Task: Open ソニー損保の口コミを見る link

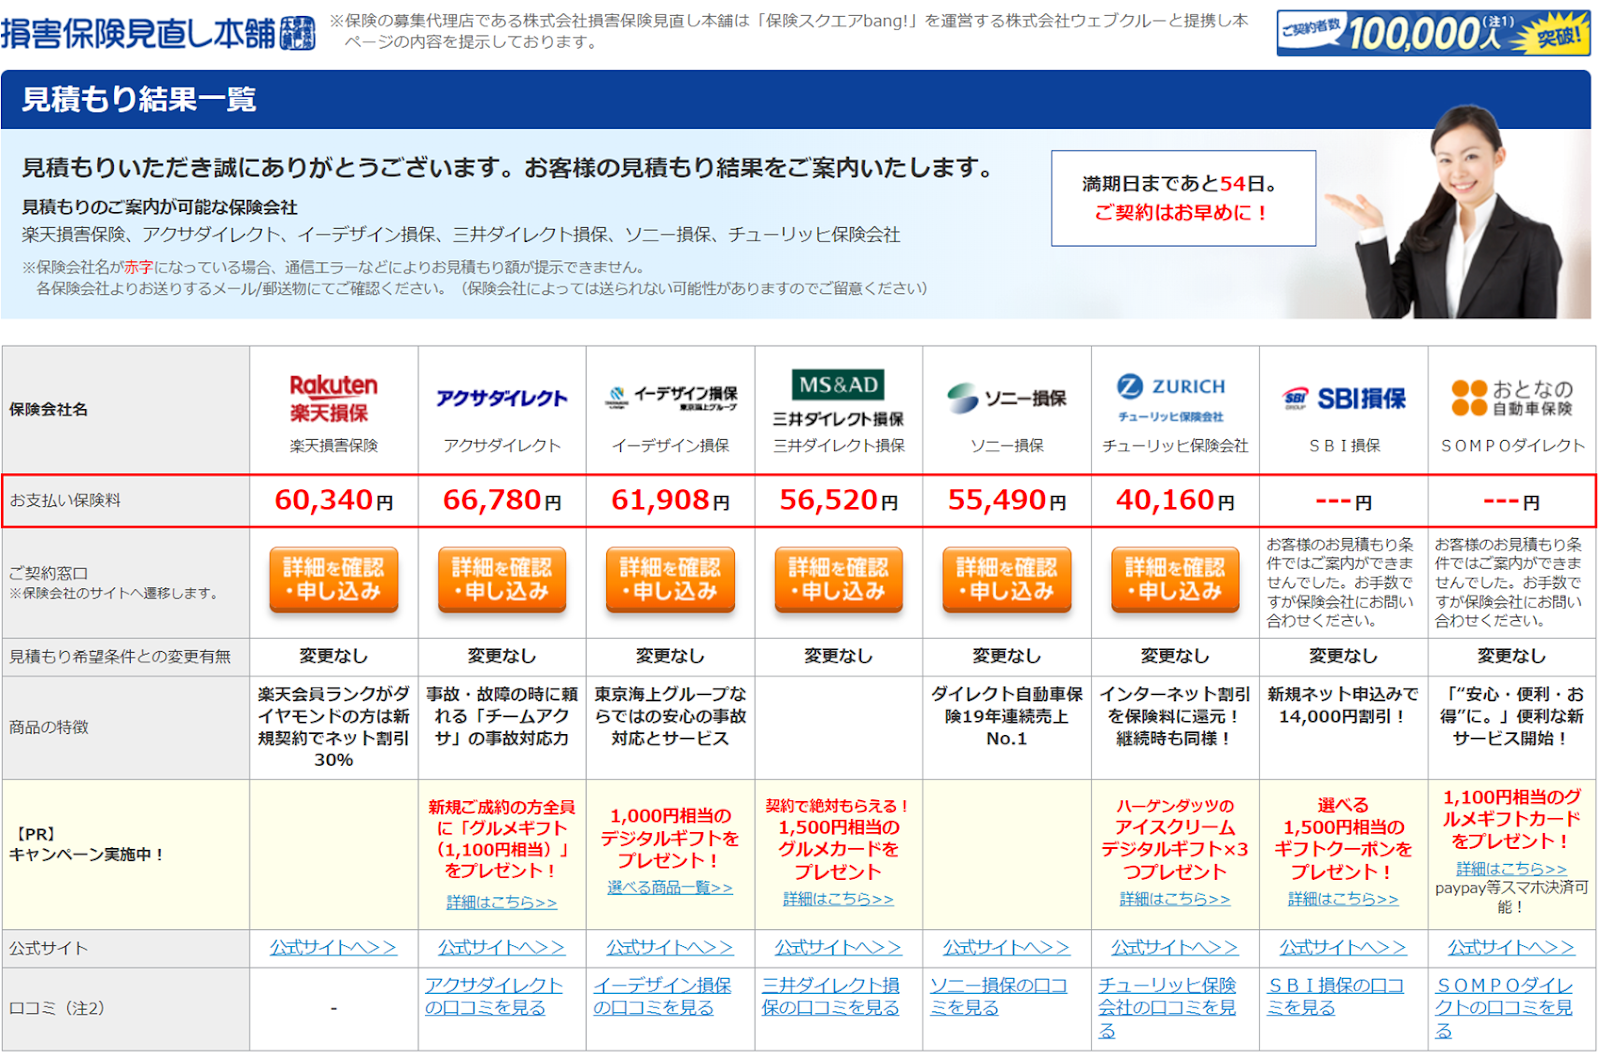Action: point(999,996)
